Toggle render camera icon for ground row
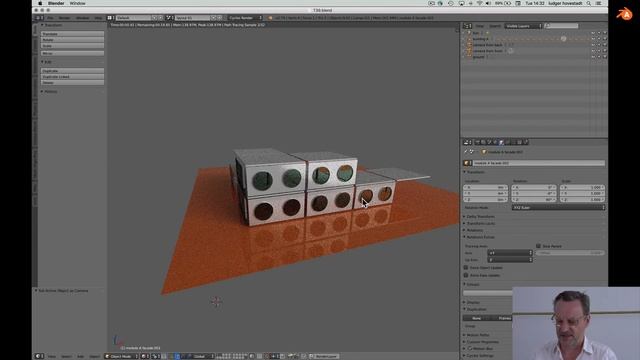Image resolution: width=640 pixels, height=360 pixels. coord(604,57)
